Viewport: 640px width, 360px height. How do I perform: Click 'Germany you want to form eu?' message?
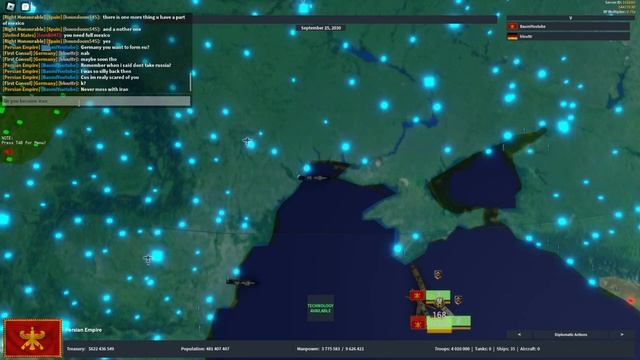pos(115,47)
